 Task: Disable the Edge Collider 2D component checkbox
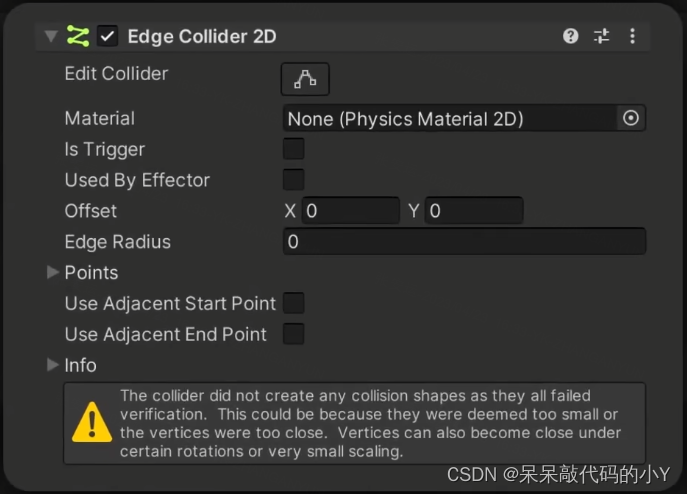[x=107, y=36]
